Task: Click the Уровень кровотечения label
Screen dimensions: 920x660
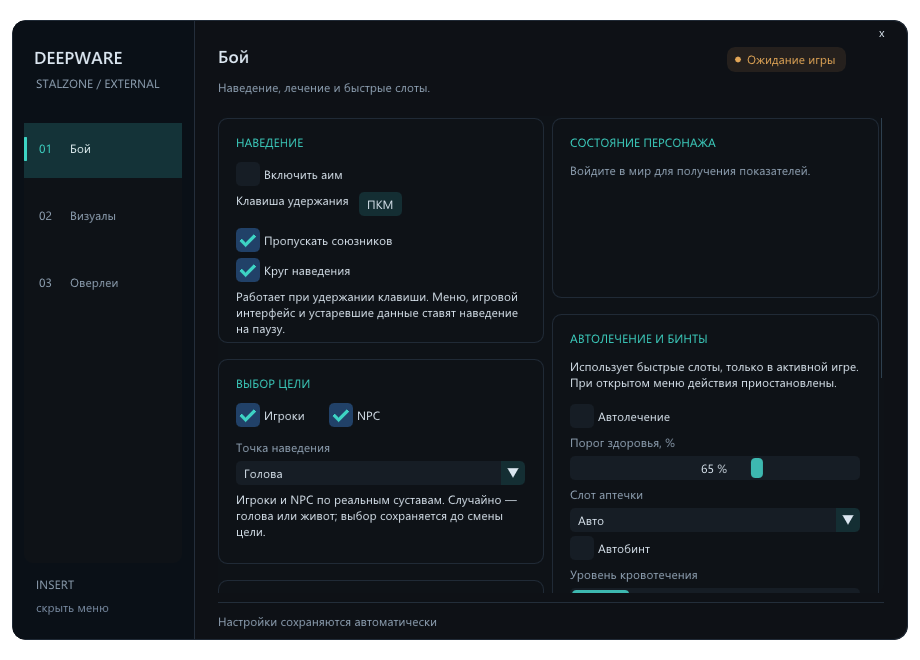Action: tap(634, 575)
